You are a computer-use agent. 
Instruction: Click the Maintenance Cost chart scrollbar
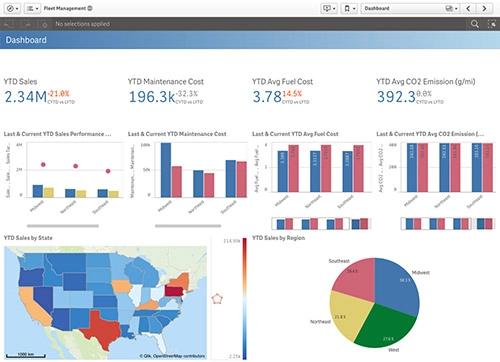(188, 226)
